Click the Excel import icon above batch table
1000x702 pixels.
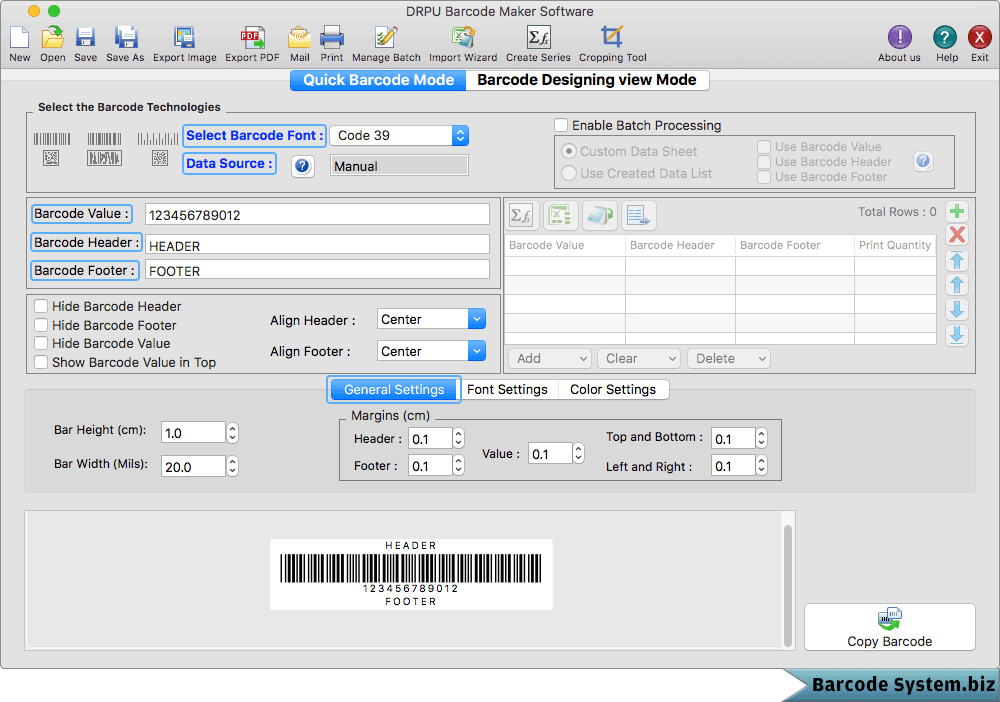click(x=561, y=216)
